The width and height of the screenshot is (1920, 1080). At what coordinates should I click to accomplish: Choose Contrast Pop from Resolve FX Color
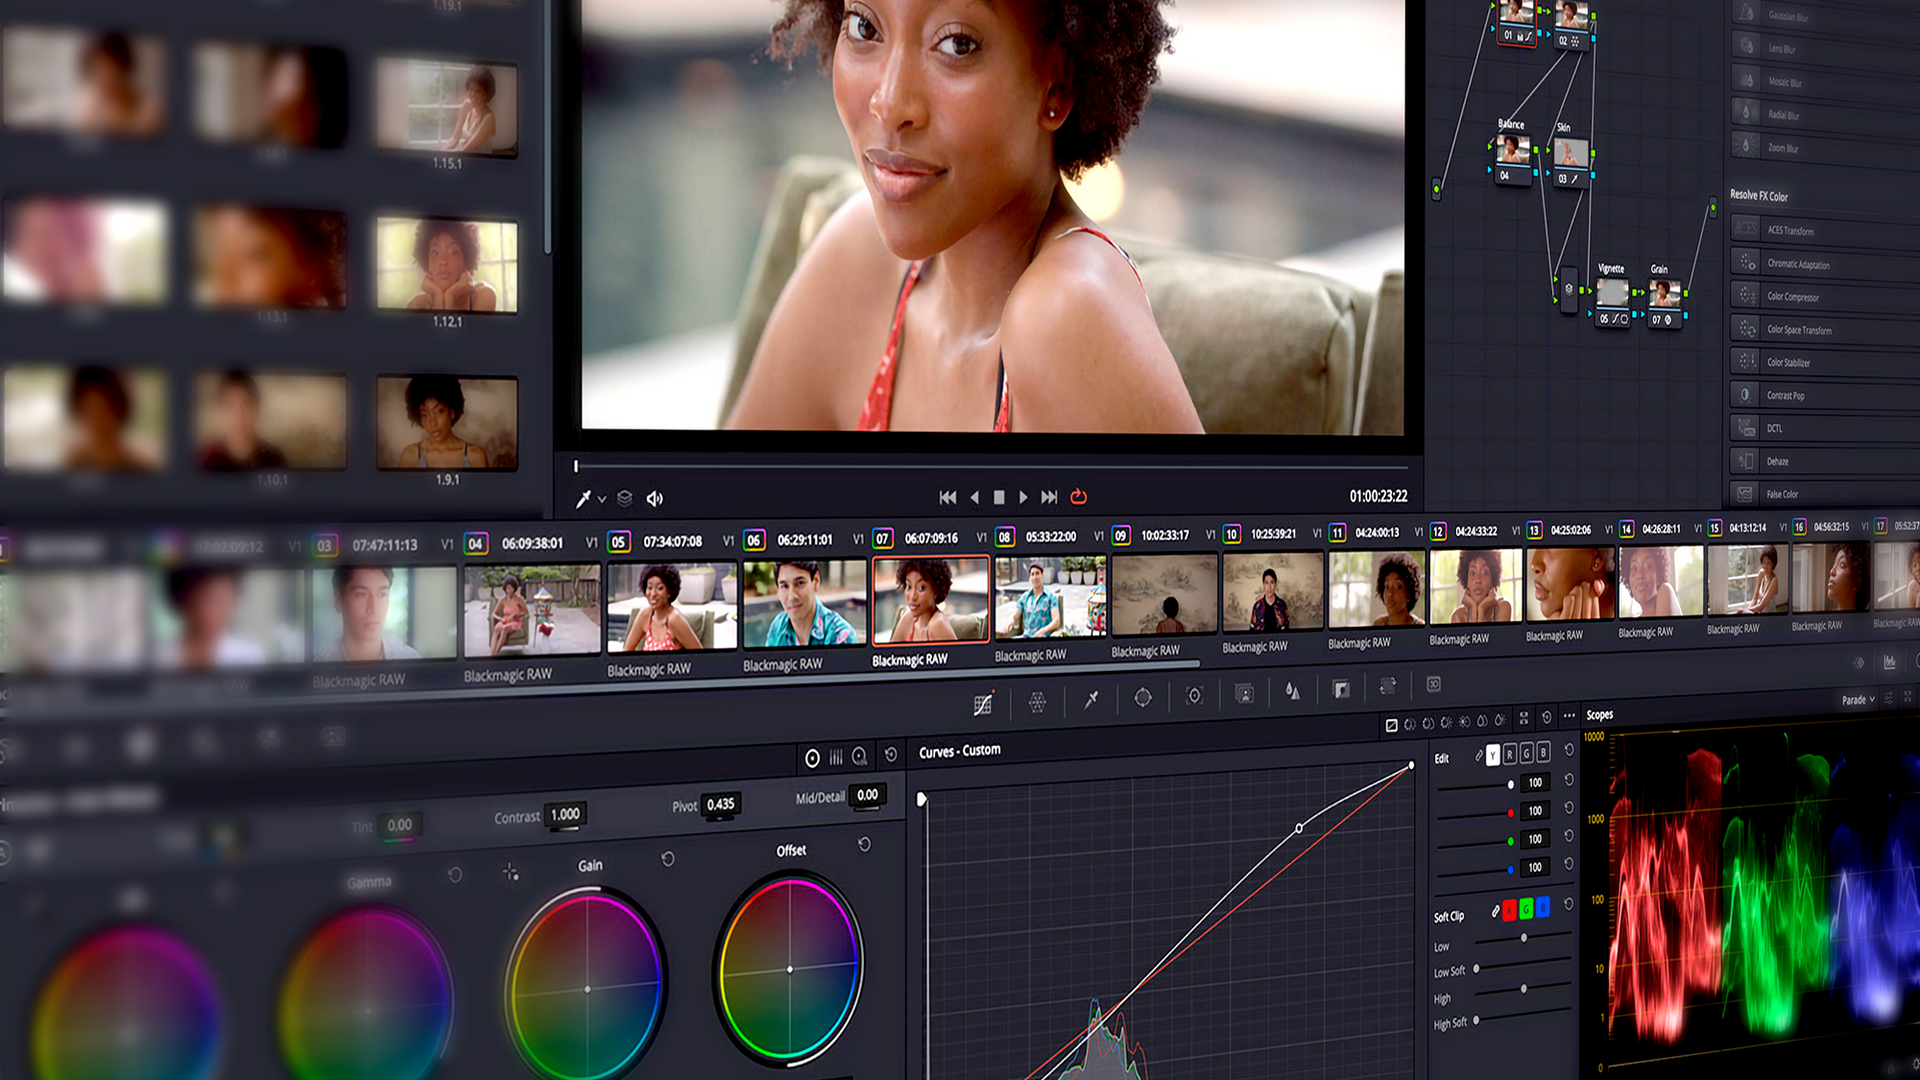(1785, 396)
